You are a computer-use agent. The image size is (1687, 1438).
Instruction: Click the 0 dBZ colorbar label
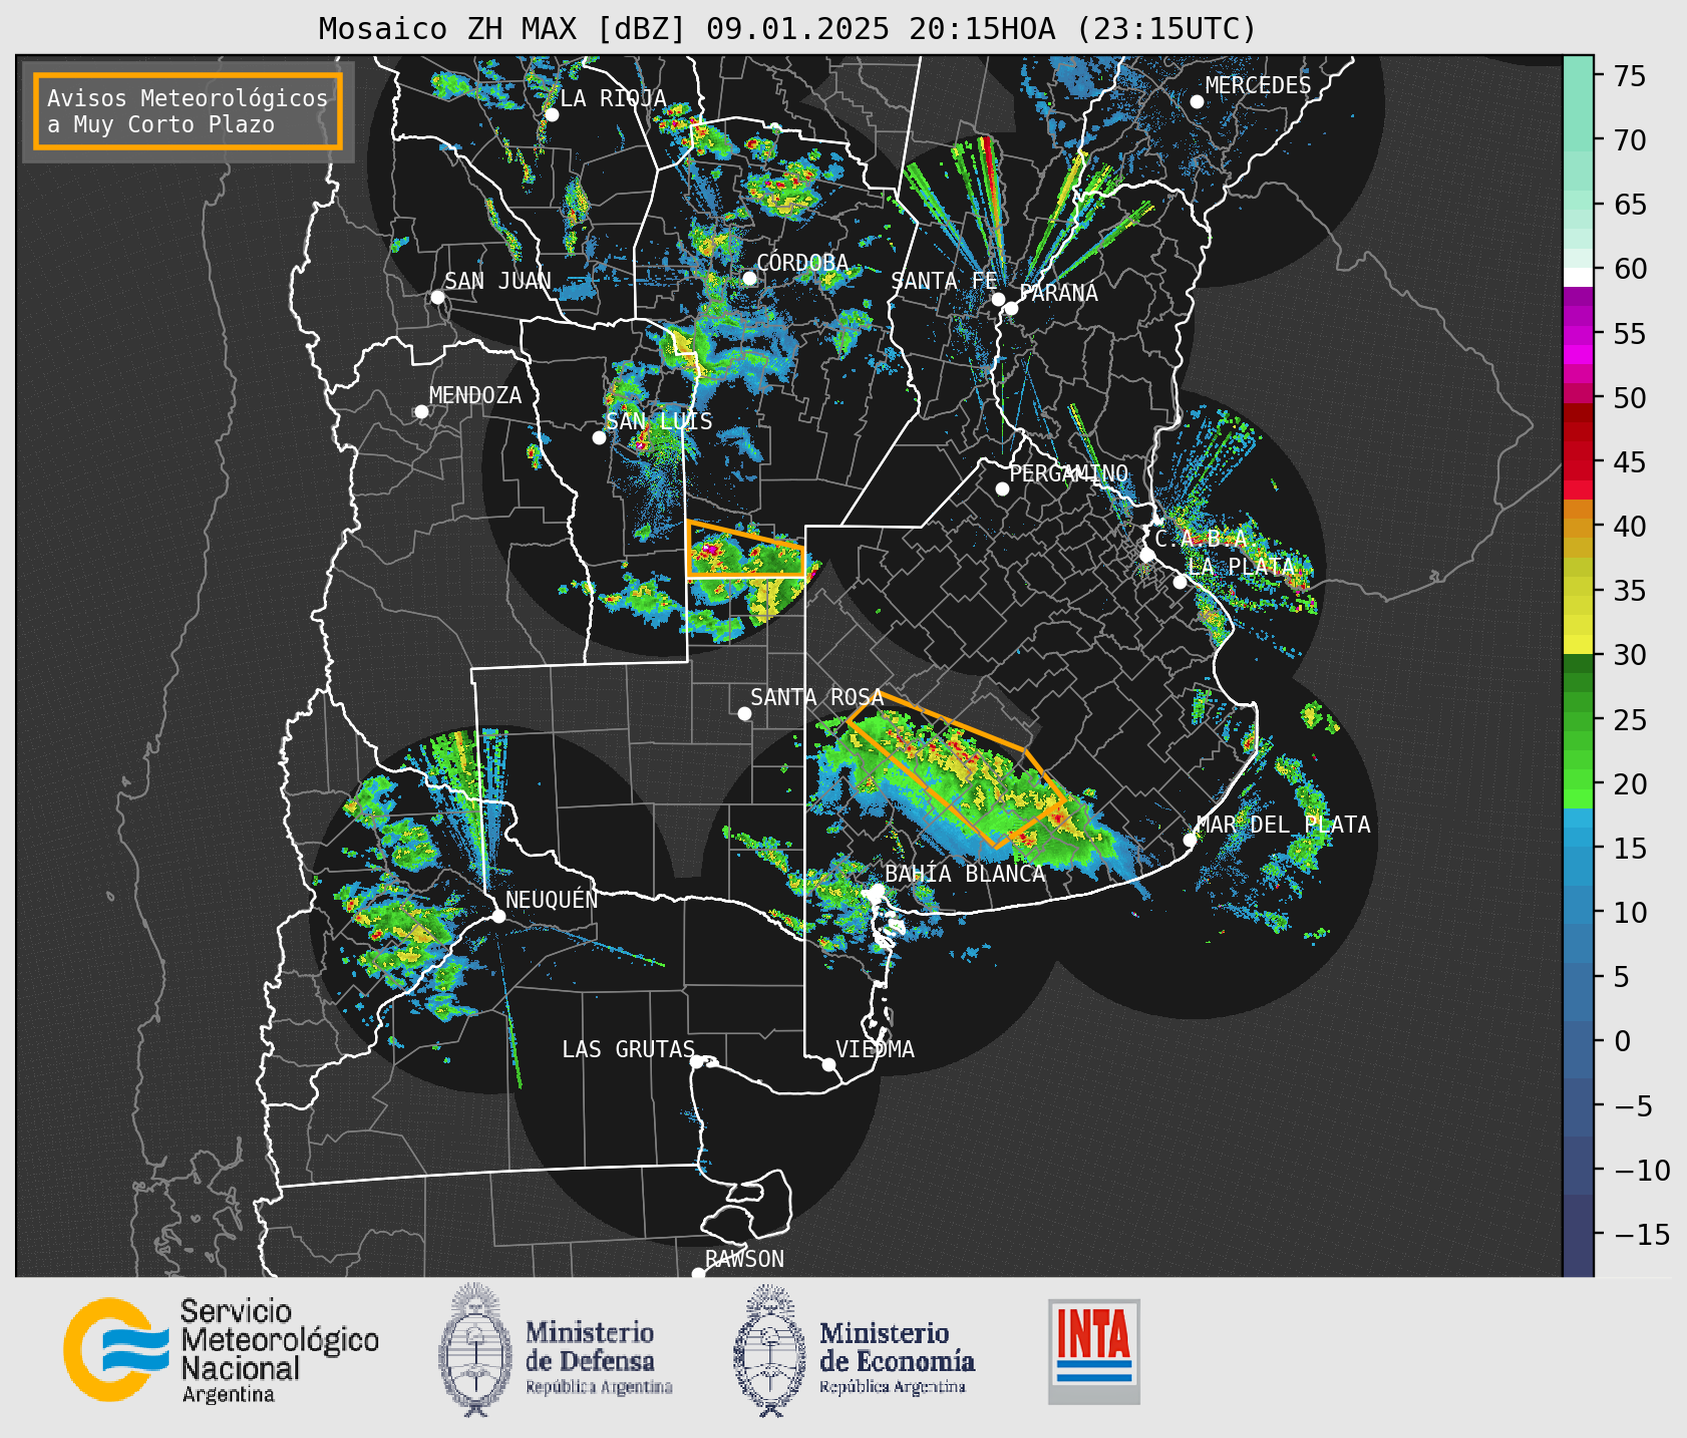pyautogui.click(x=1623, y=1042)
